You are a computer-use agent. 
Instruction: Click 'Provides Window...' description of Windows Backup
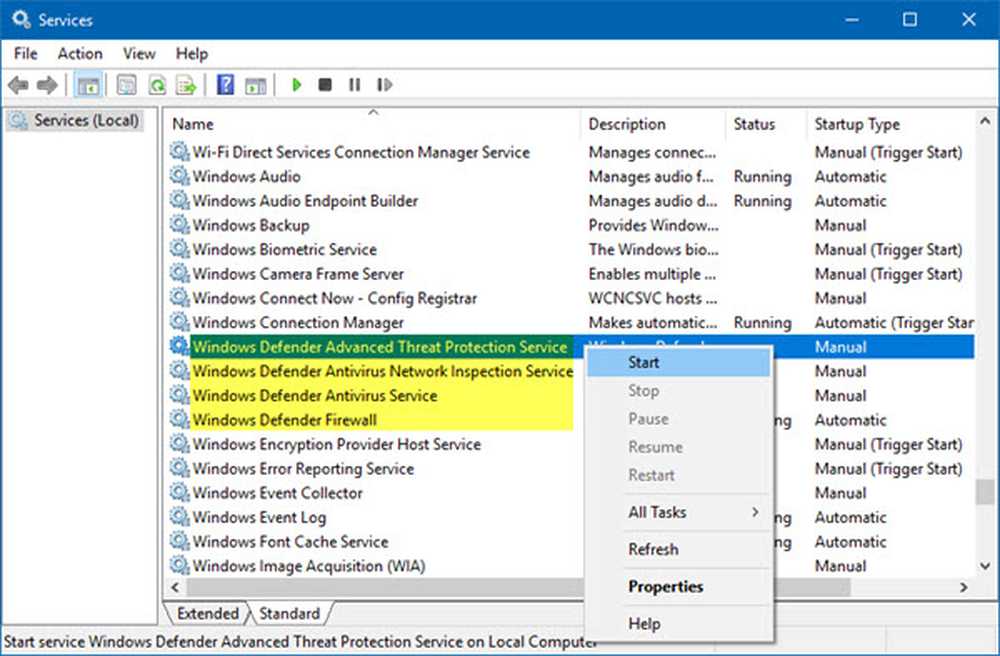[653, 224]
